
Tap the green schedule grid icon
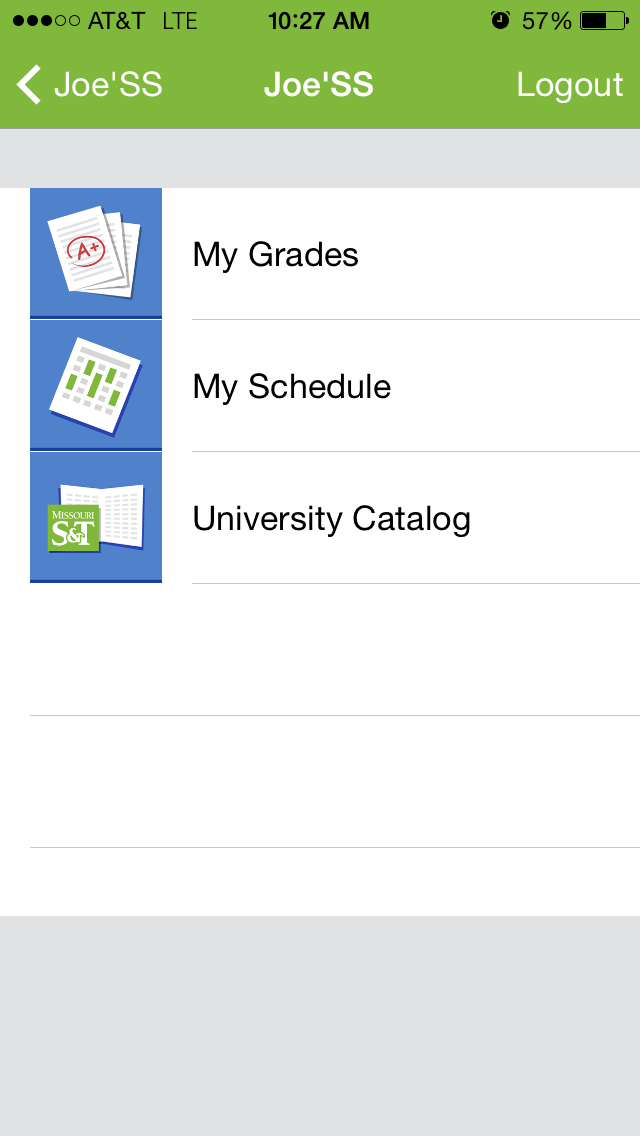click(96, 385)
